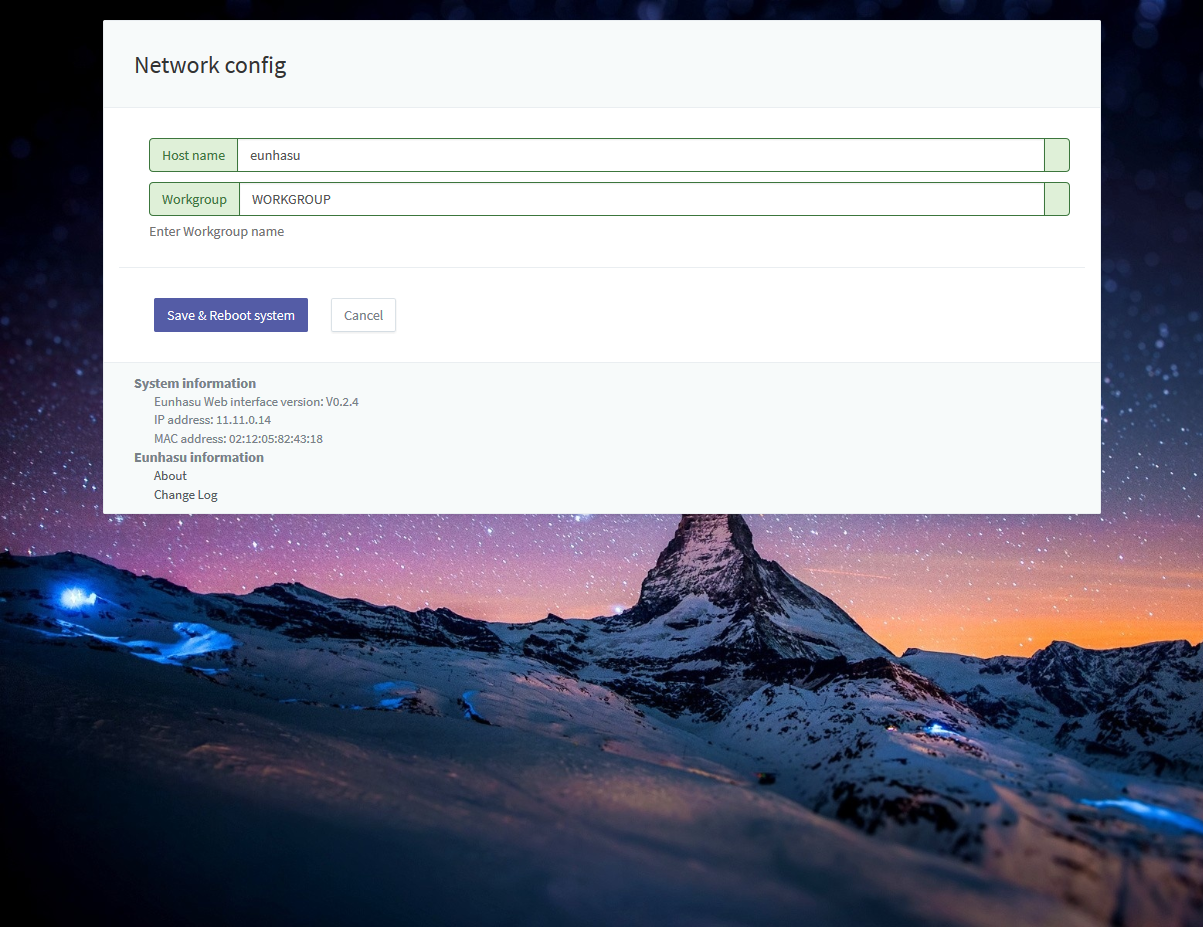
Task: Open the About link
Action: 170,476
